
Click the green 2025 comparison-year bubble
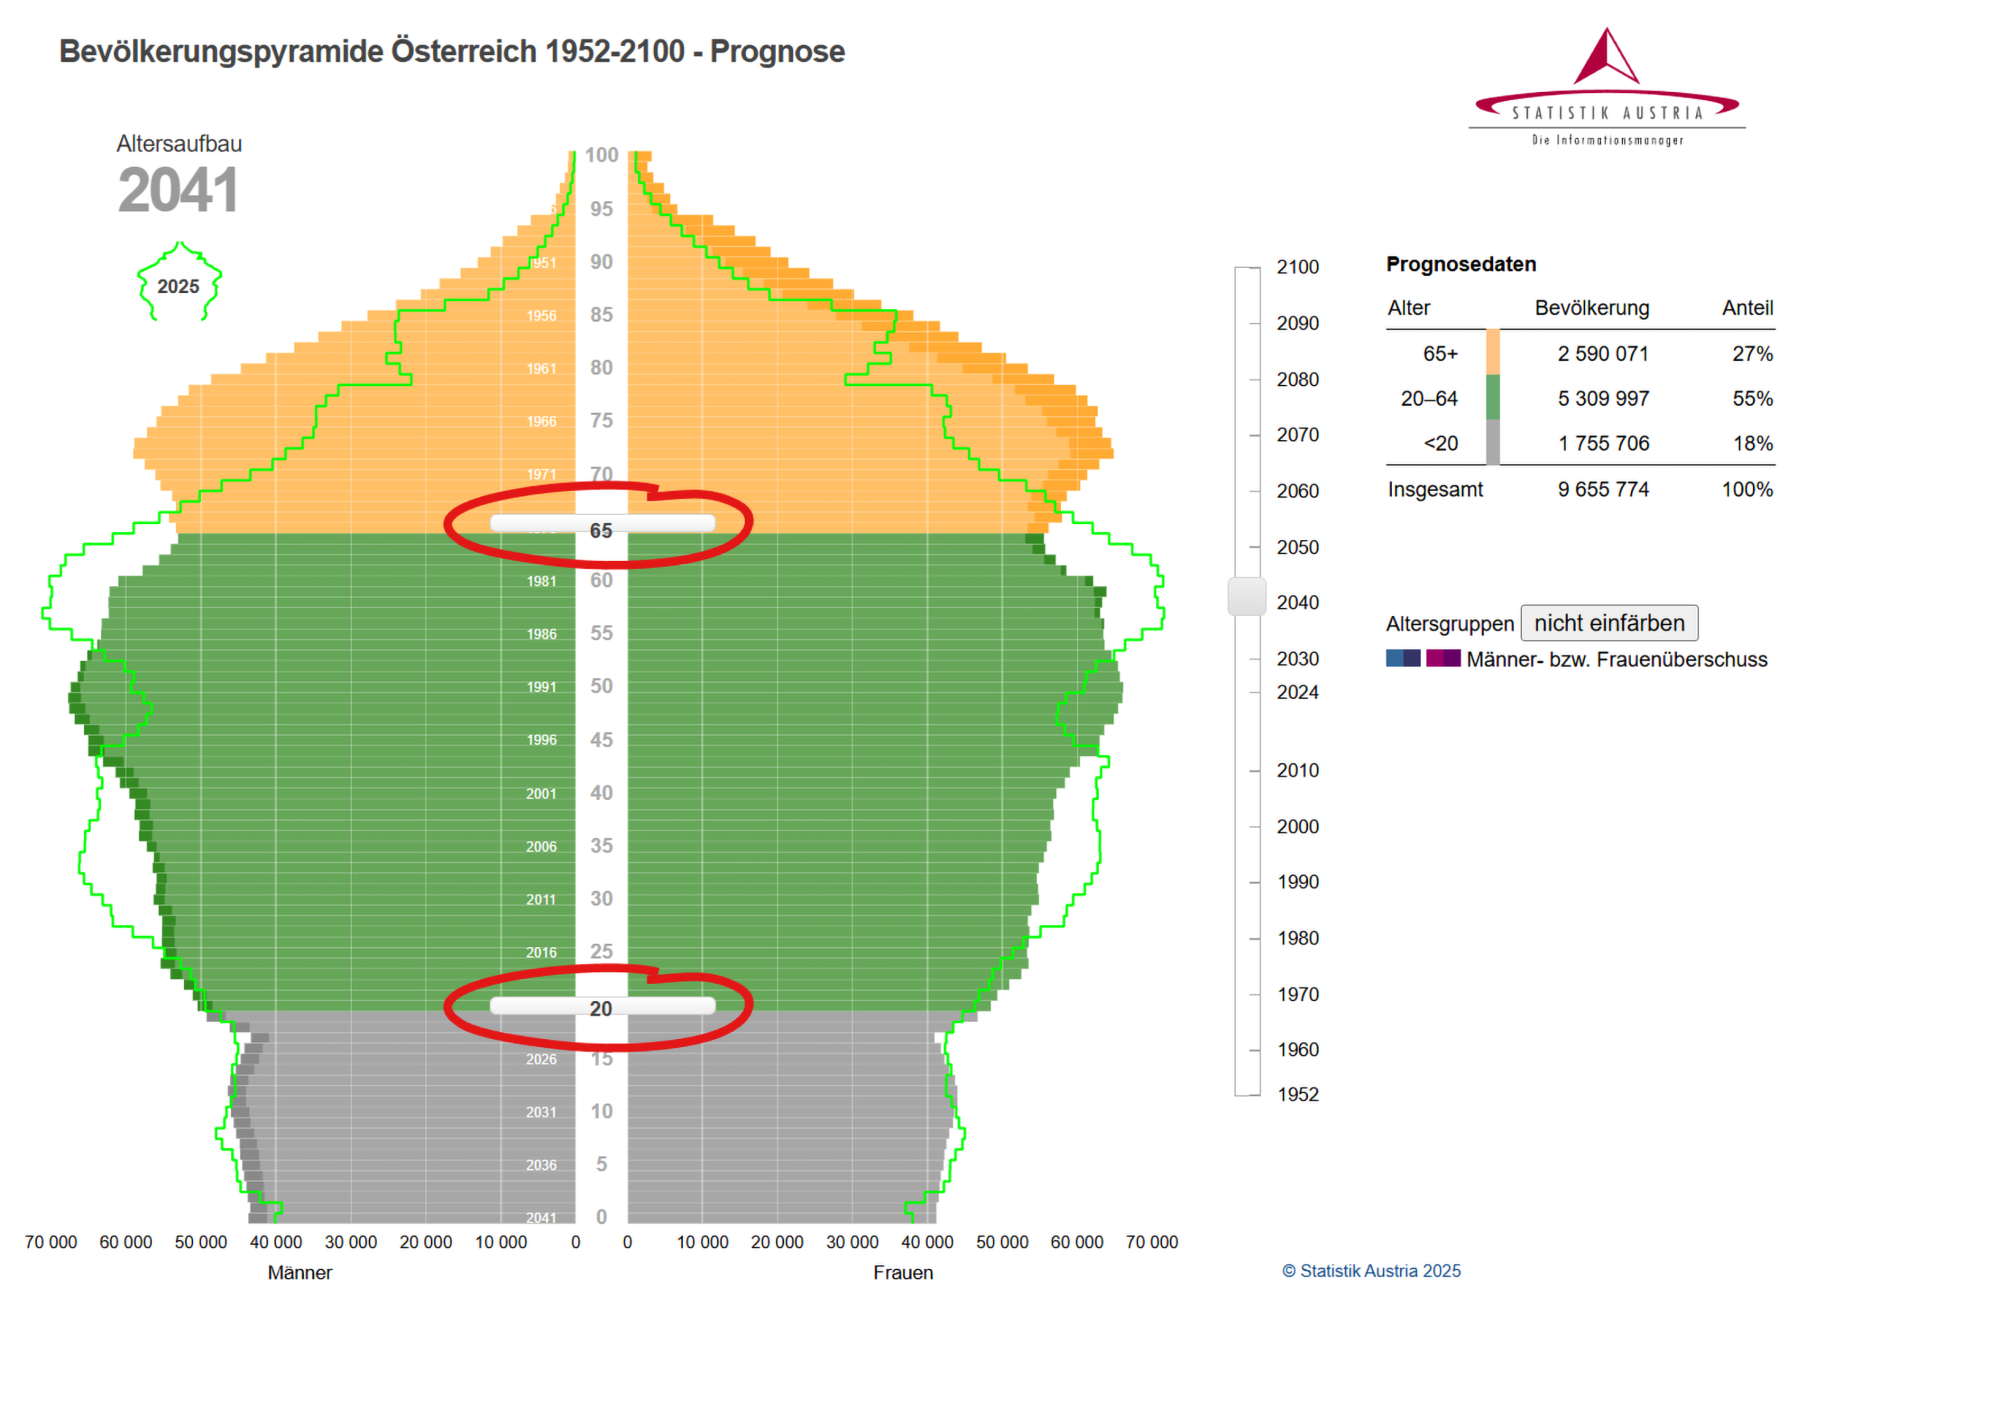click(179, 285)
